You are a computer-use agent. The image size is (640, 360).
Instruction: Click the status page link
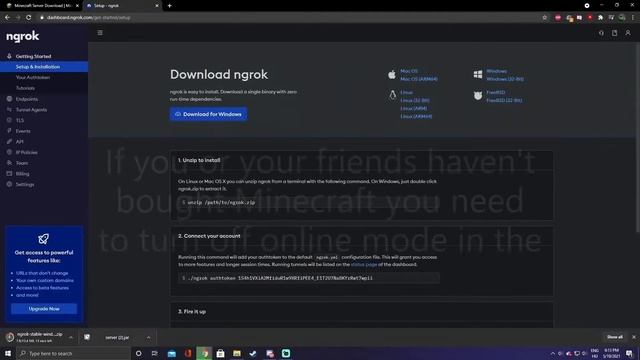[364, 264]
